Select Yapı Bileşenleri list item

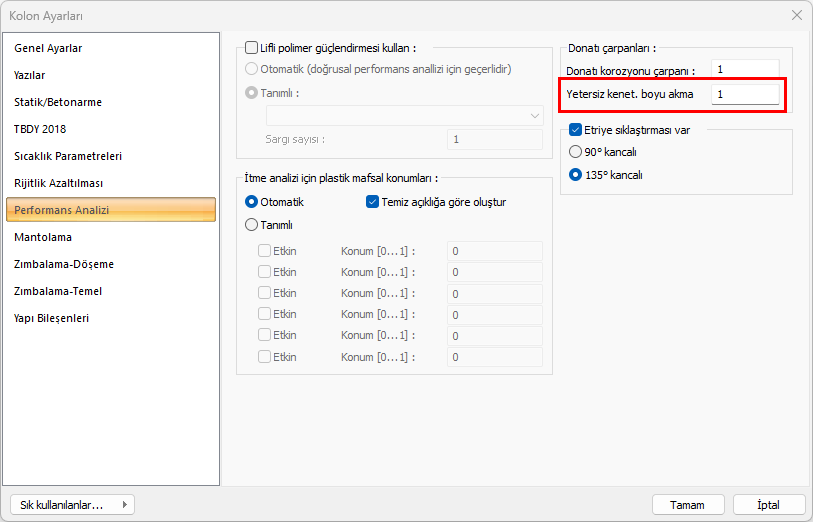[52, 318]
